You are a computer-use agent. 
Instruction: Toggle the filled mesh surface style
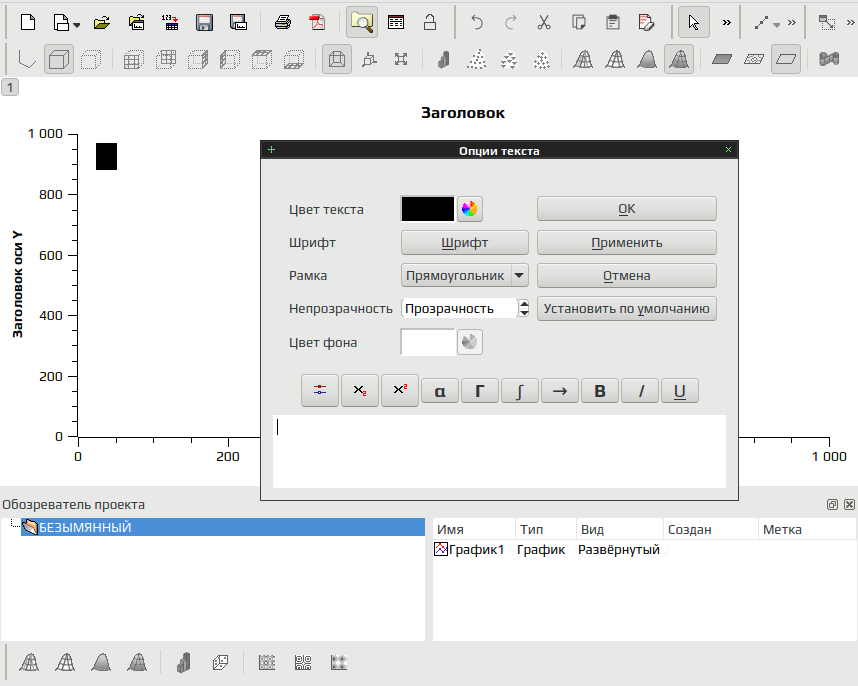tap(679, 59)
